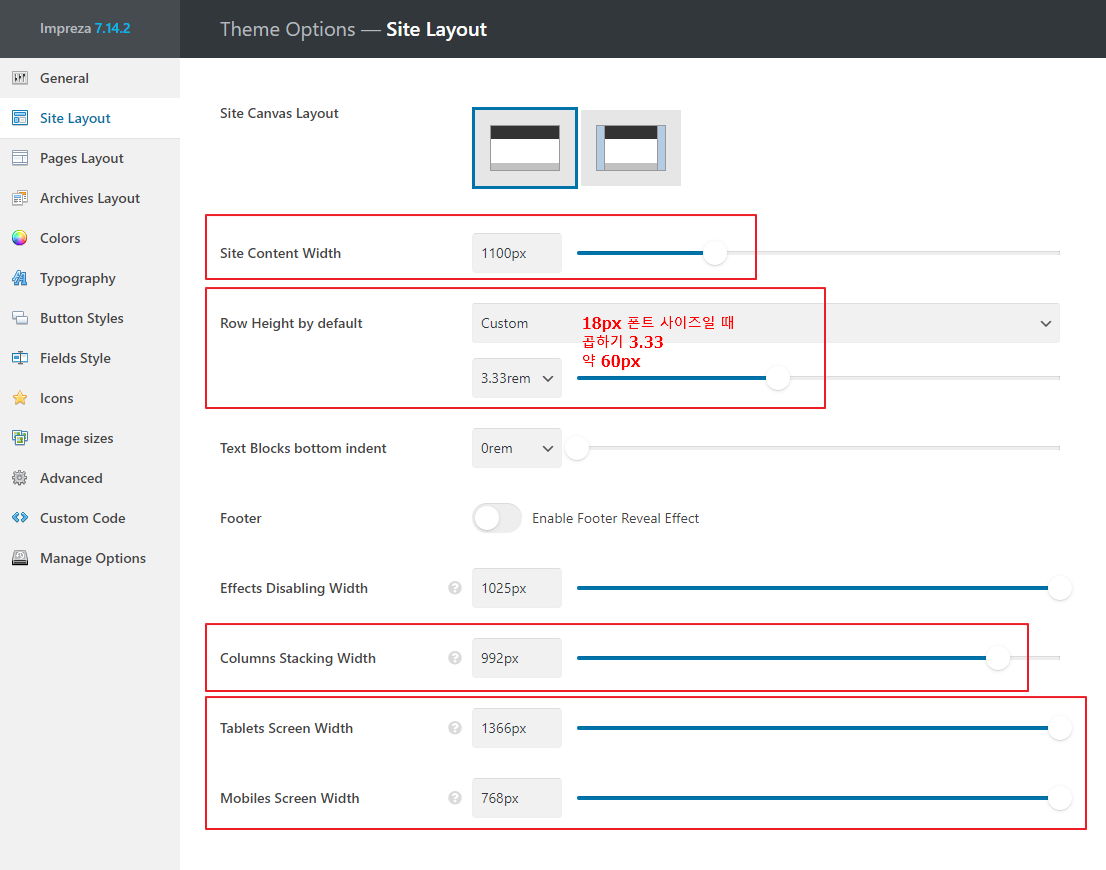Click the Pages Layout sidebar icon
1106x870 pixels.
click(x=20, y=158)
